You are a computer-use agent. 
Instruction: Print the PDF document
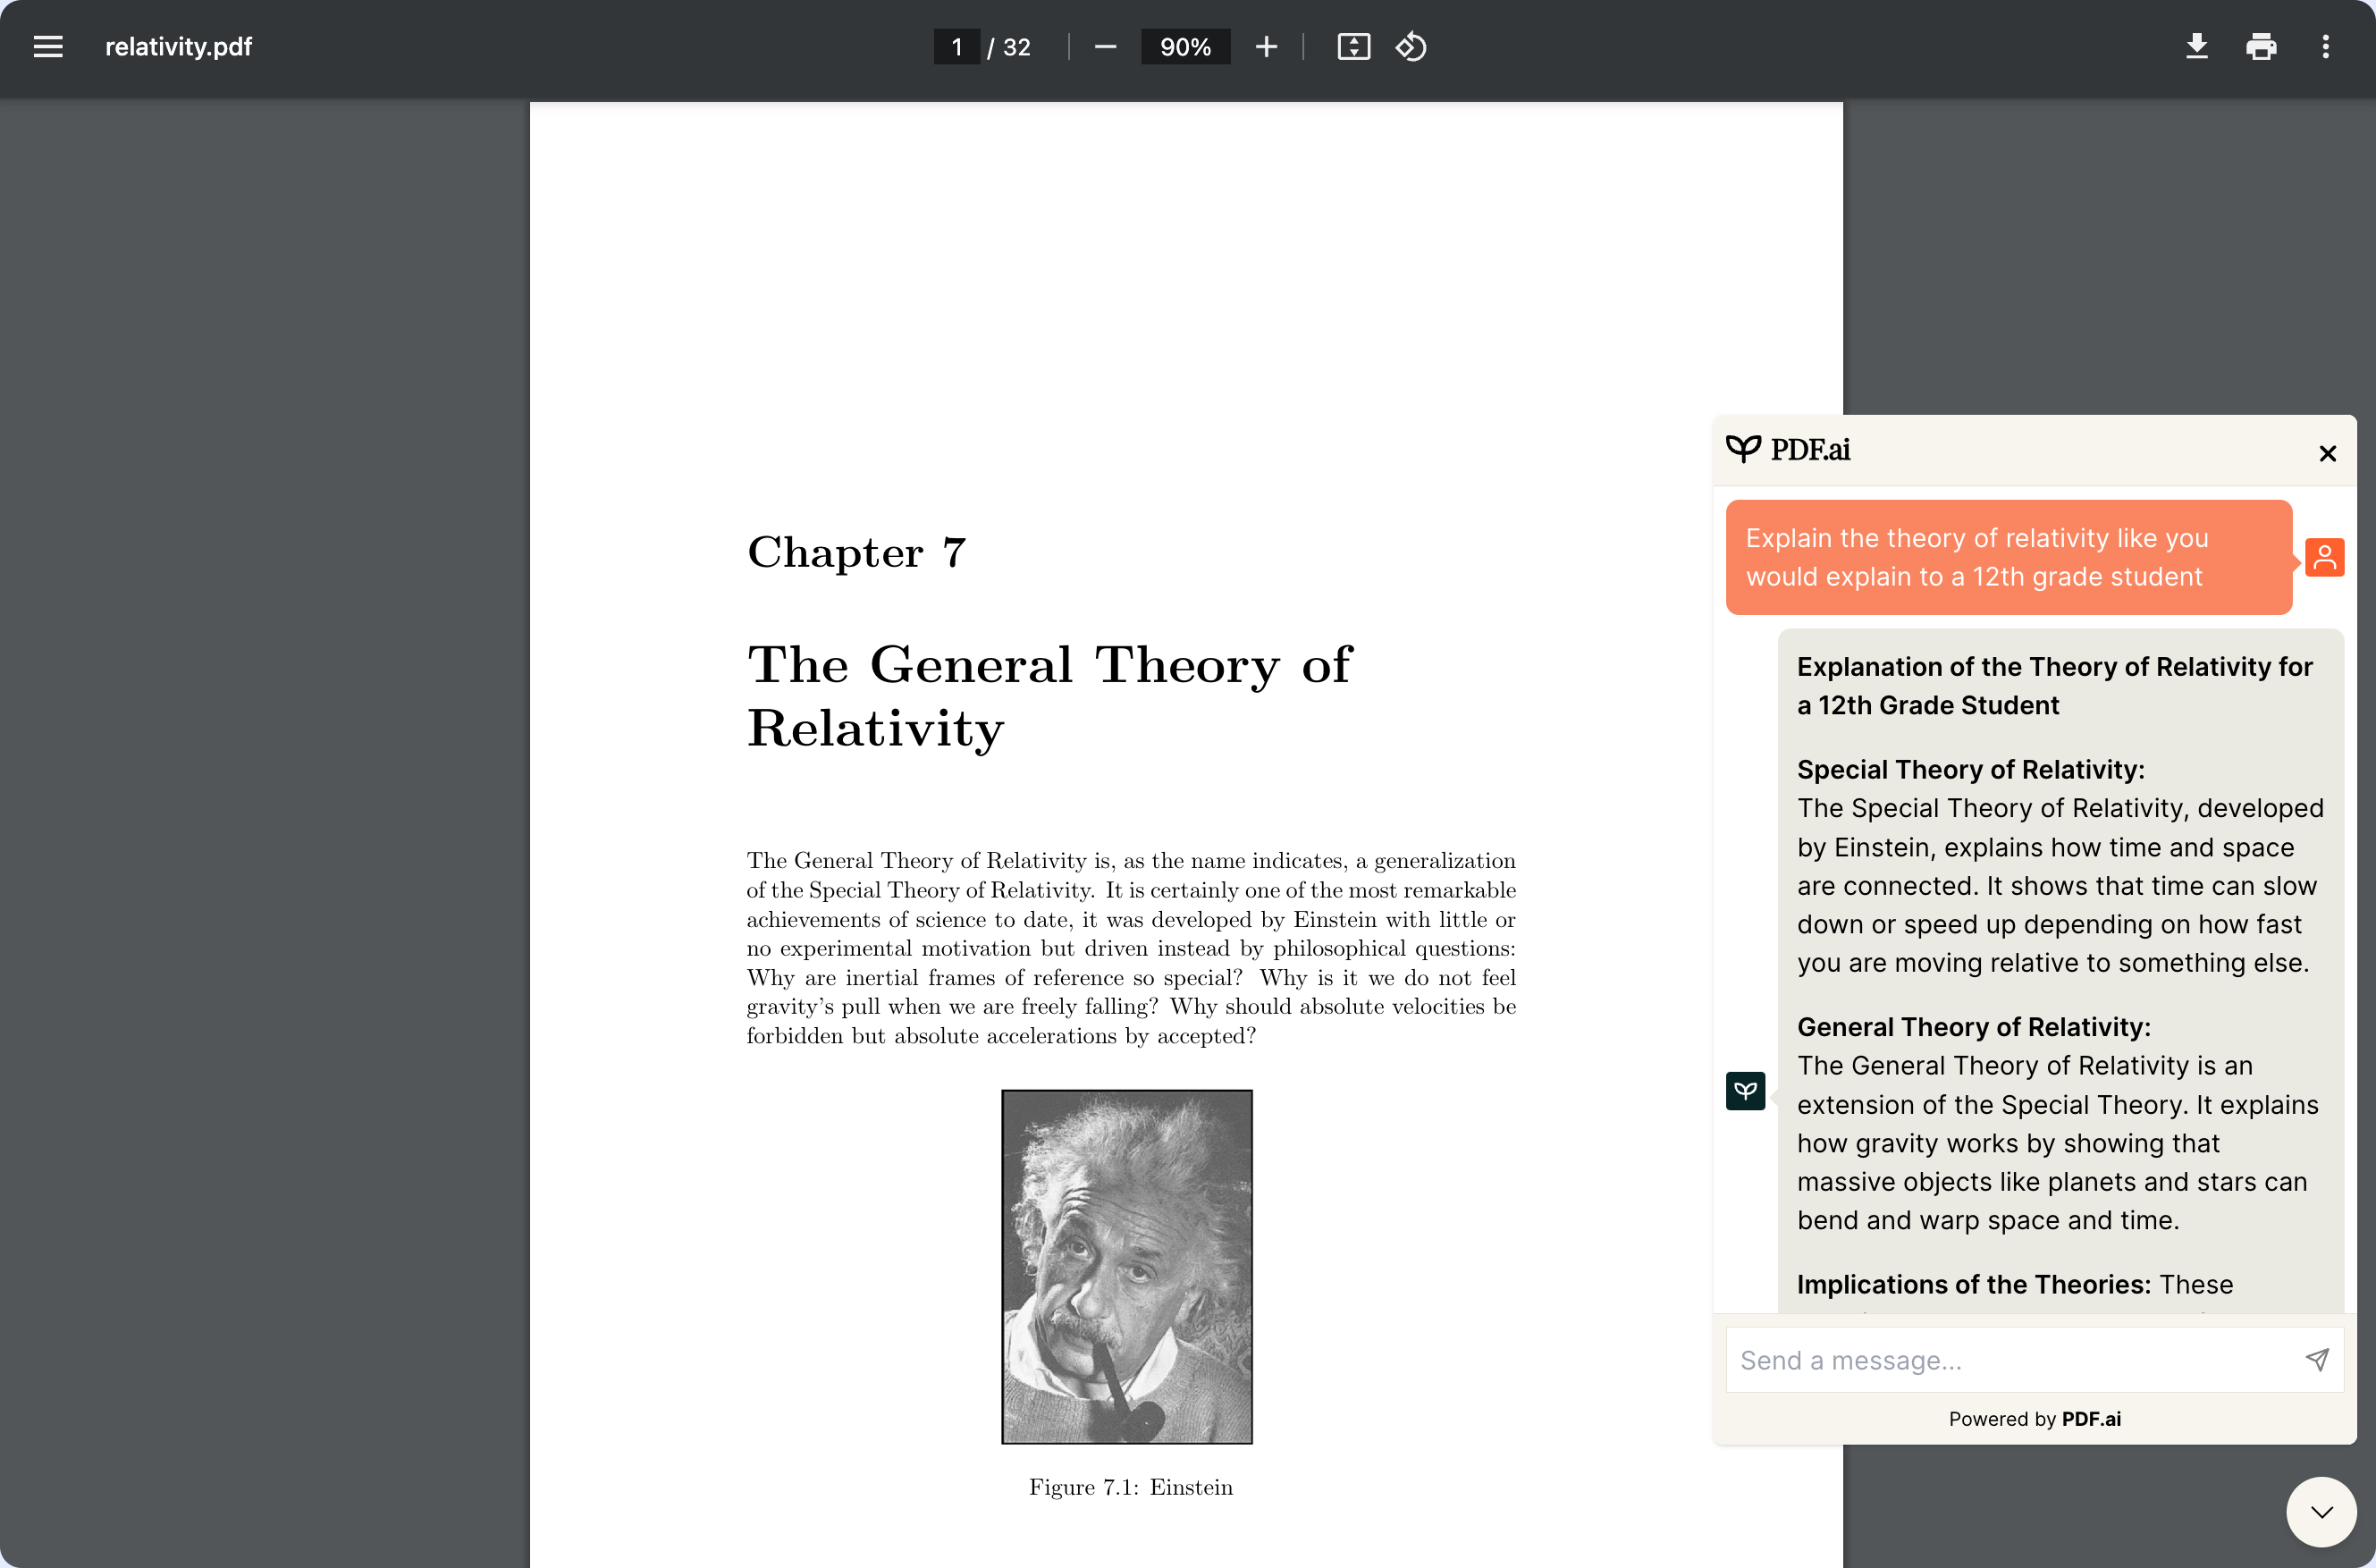point(2261,47)
